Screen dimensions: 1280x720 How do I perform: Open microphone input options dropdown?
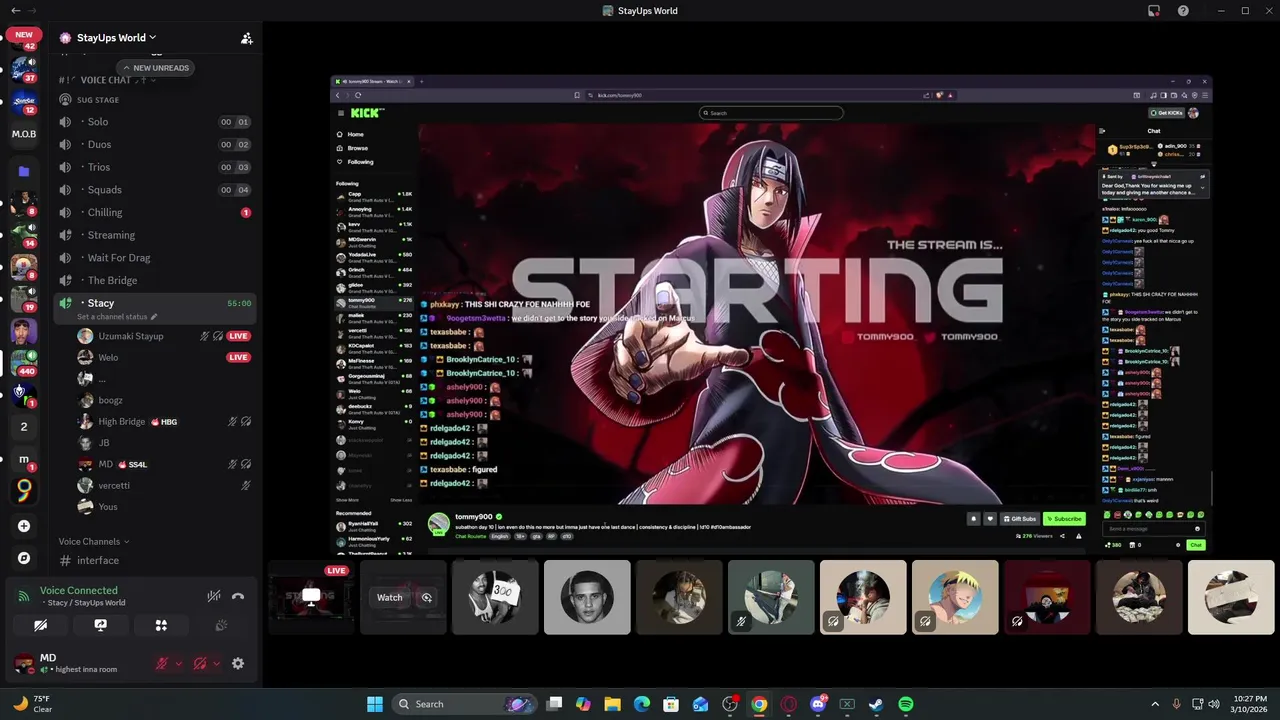[179, 663]
